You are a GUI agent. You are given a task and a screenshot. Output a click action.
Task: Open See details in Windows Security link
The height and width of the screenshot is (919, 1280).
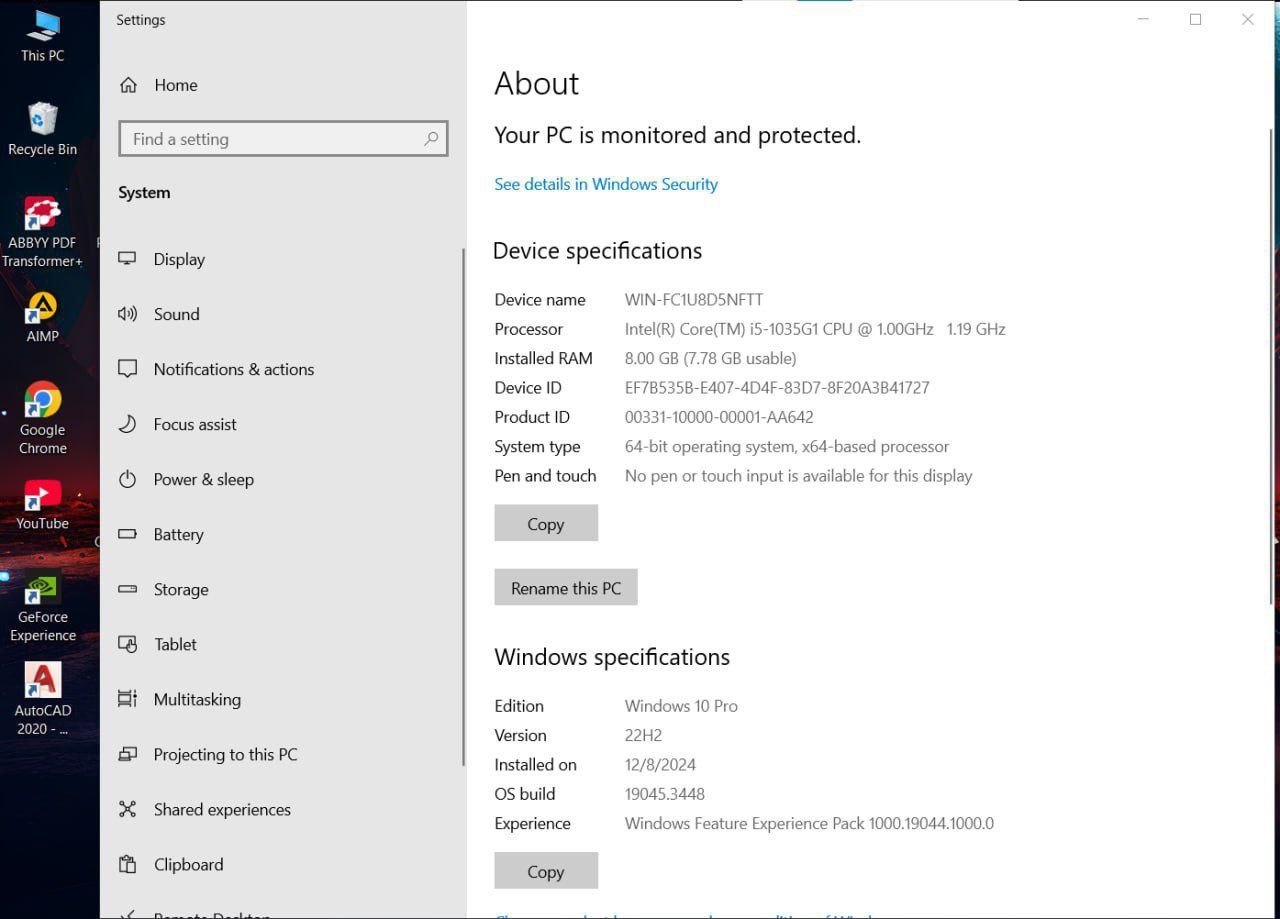pyautogui.click(x=606, y=184)
